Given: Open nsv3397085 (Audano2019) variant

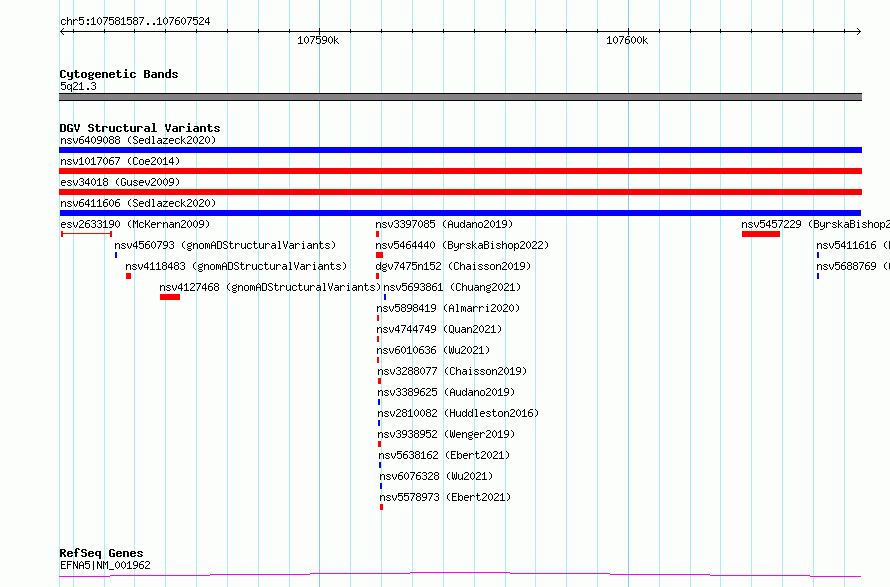Looking at the screenshot, I should [444, 224].
